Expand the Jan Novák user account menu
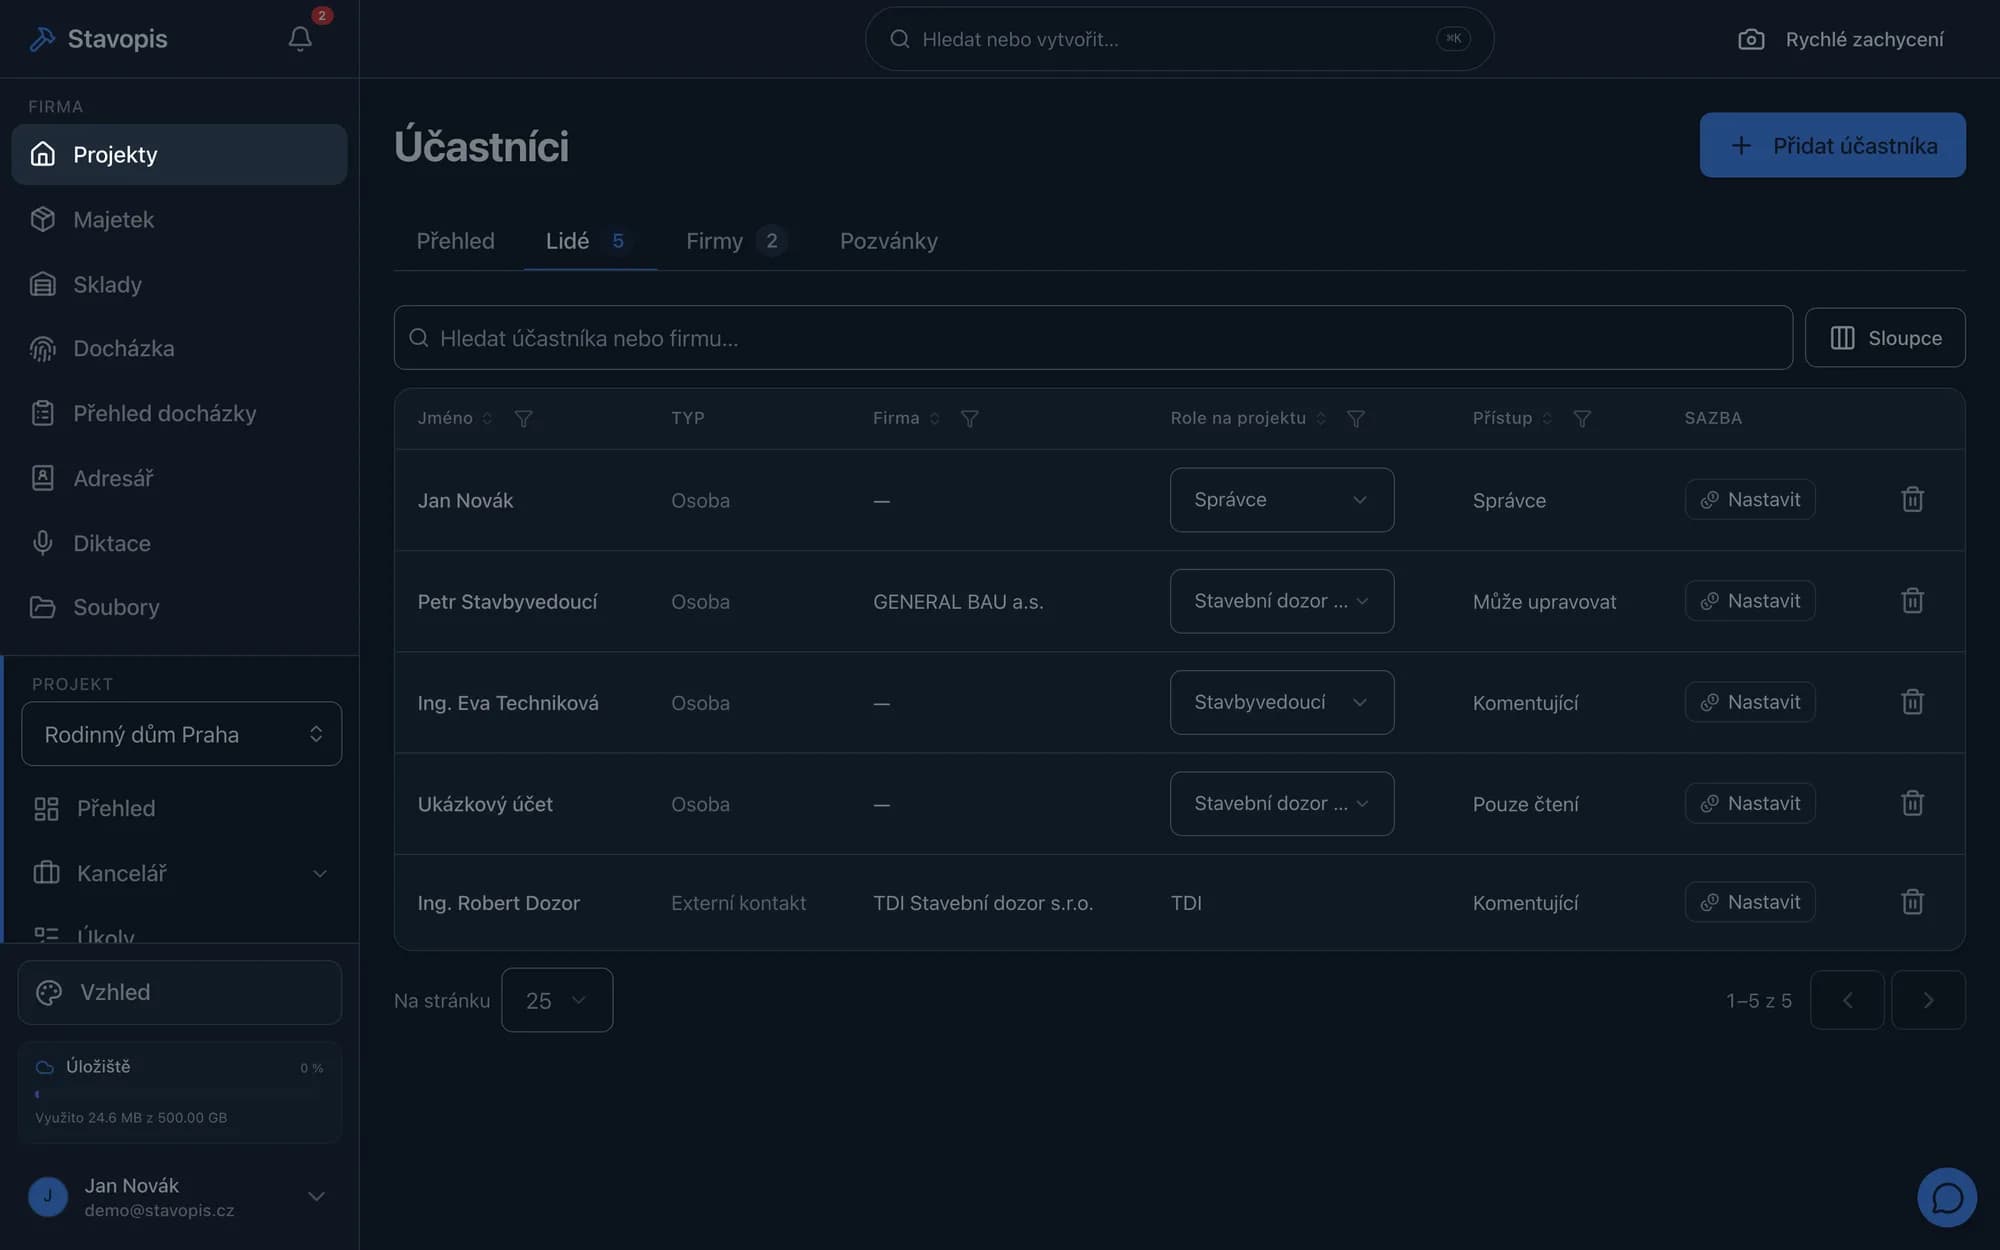 click(180, 1196)
